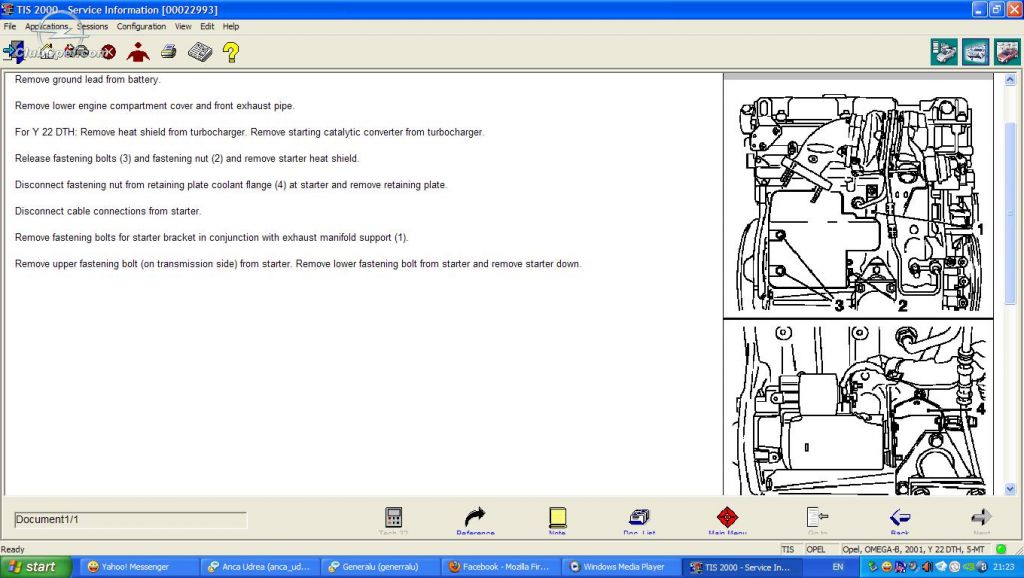Click the Ready status text
Image resolution: width=1024 pixels, height=578 pixels.
pyautogui.click(x=12, y=549)
